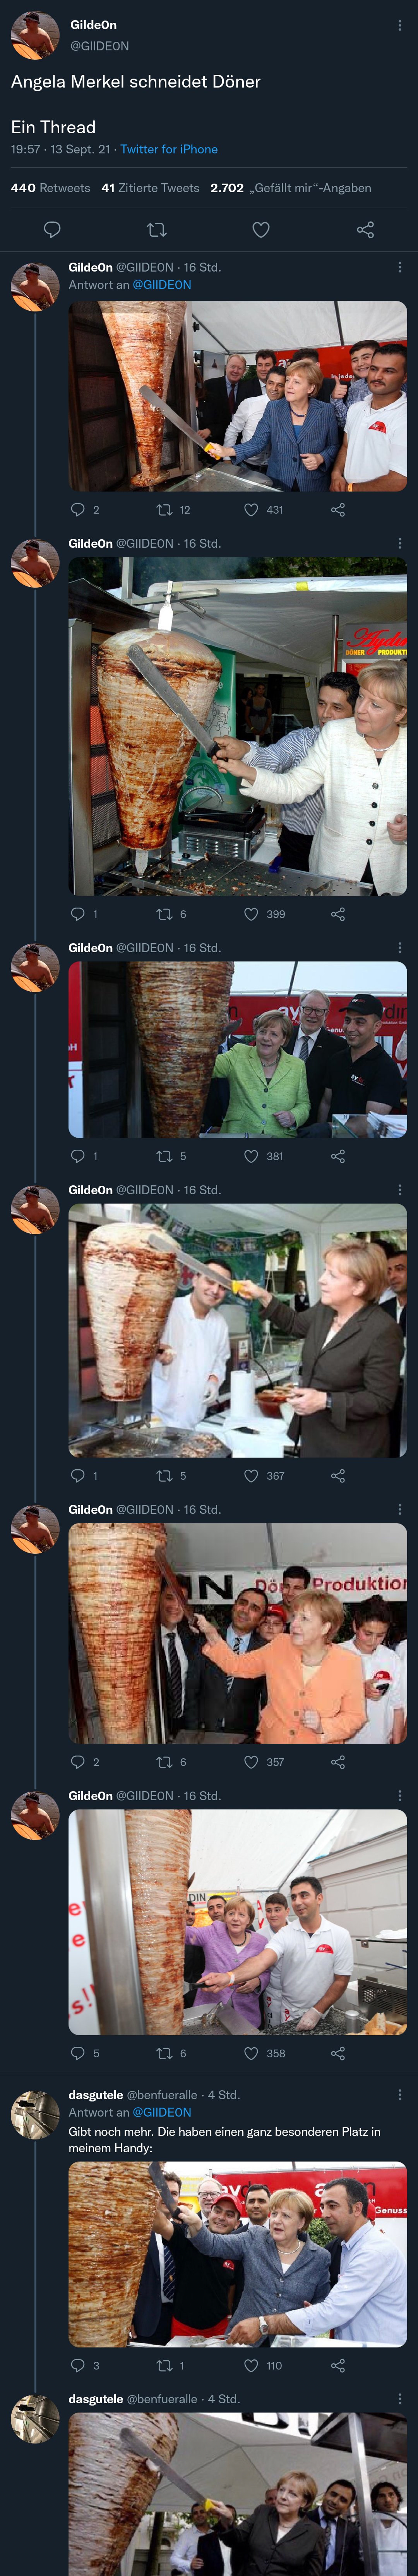
Task: Retweet the reply with 12 retweets
Action: [165, 510]
